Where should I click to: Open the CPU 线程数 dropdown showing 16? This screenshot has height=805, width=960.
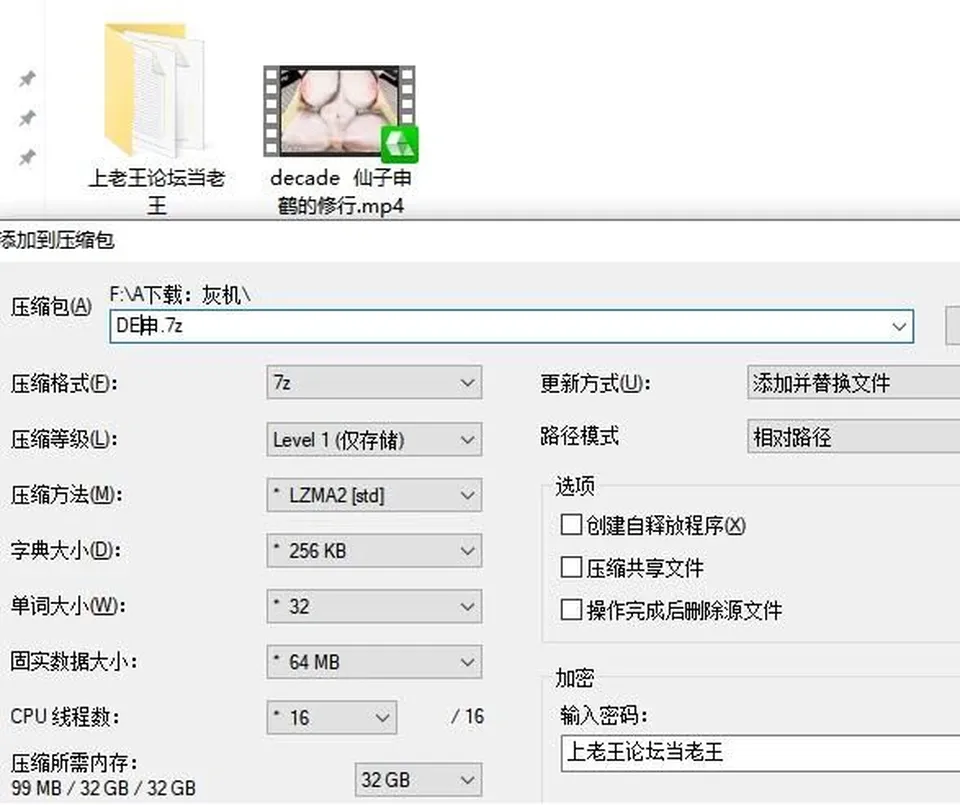(332, 717)
